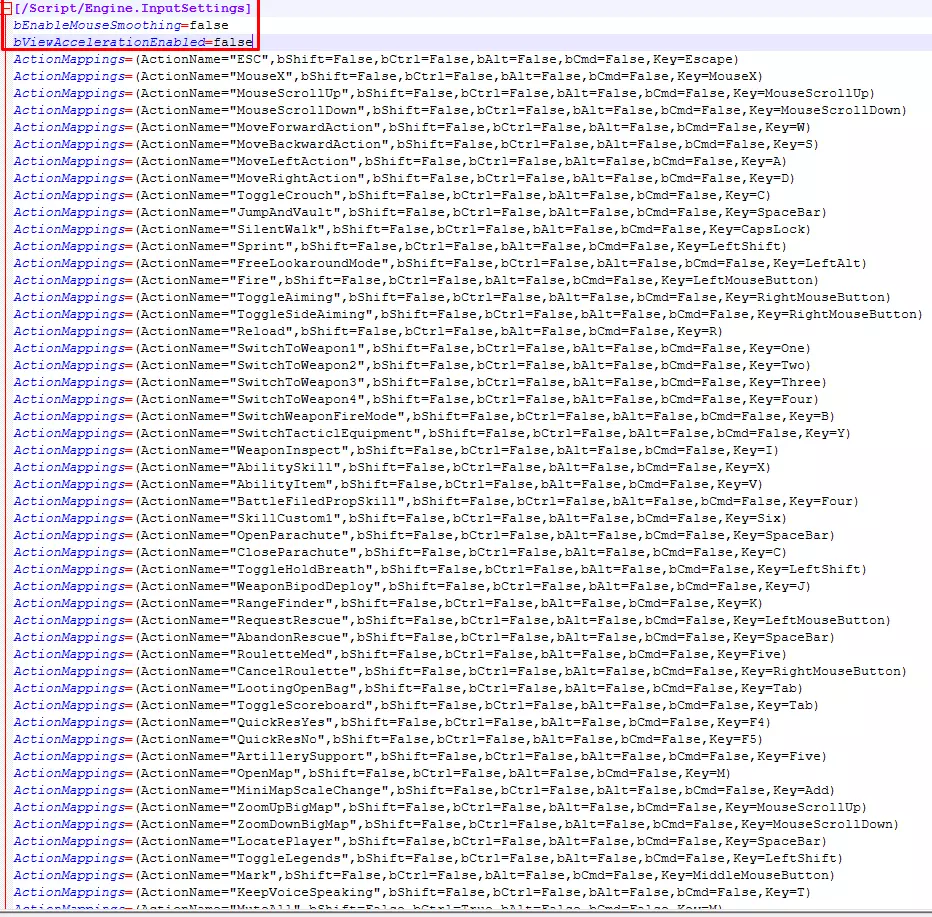The width and height of the screenshot is (932, 917).
Task: Click the "MouseScrollDown" action mapping line
Action: pyautogui.click(x=459, y=111)
